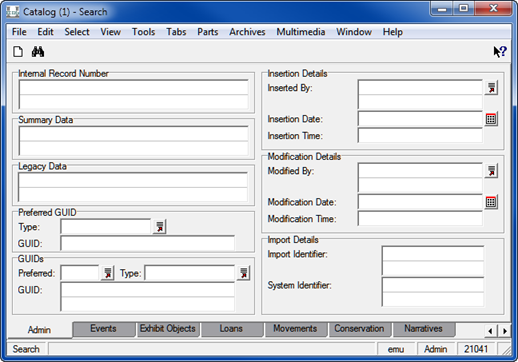Open the Help menu

pyautogui.click(x=393, y=32)
